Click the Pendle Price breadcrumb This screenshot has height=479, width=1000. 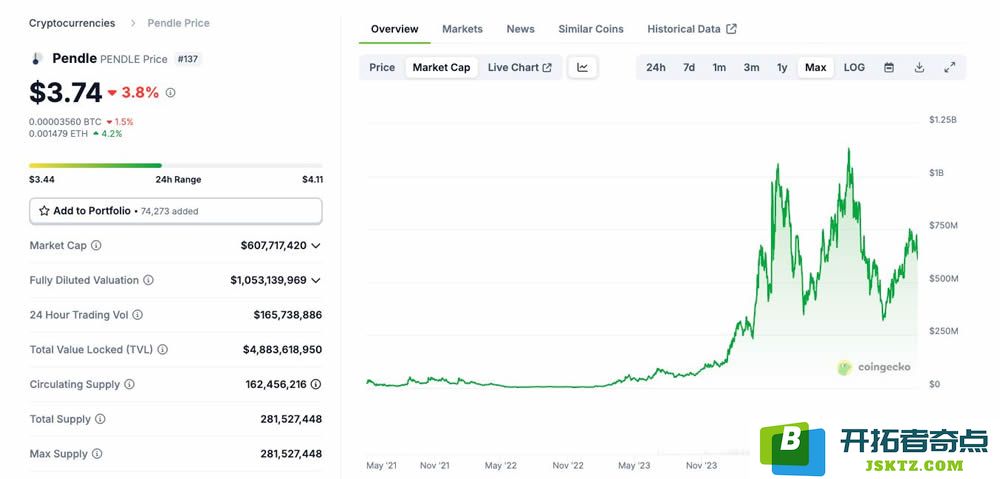click(179, 23)
